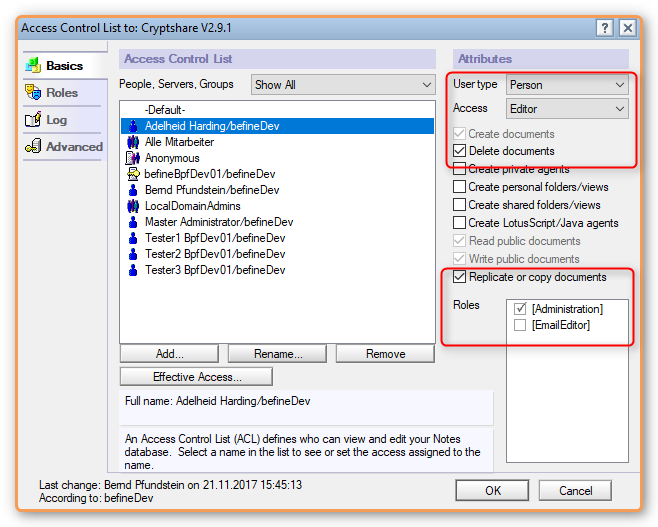Screen dimensions: 658x527
Task: Click the person icon for Bernd Pfundstein
Action: click(x=133, y=190)
